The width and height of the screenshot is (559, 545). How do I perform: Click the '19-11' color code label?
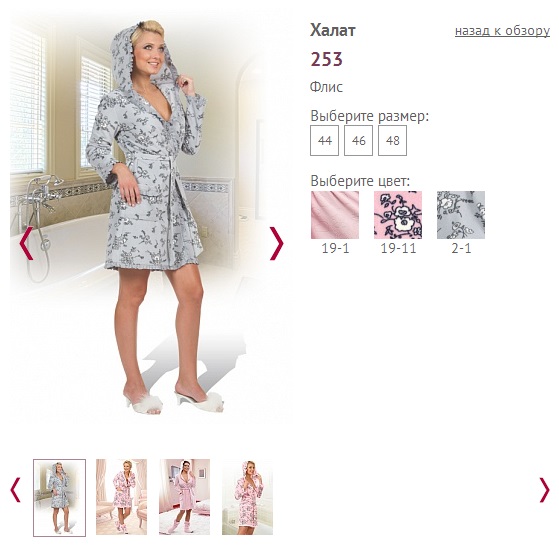[398, 248]
